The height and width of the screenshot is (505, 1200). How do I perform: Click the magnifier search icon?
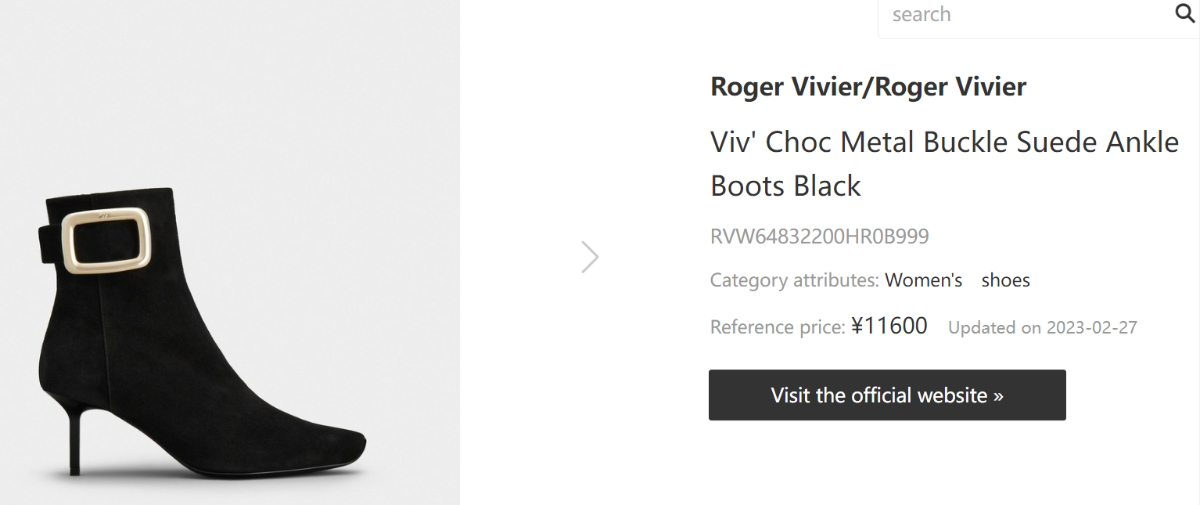pos(1183,13)
